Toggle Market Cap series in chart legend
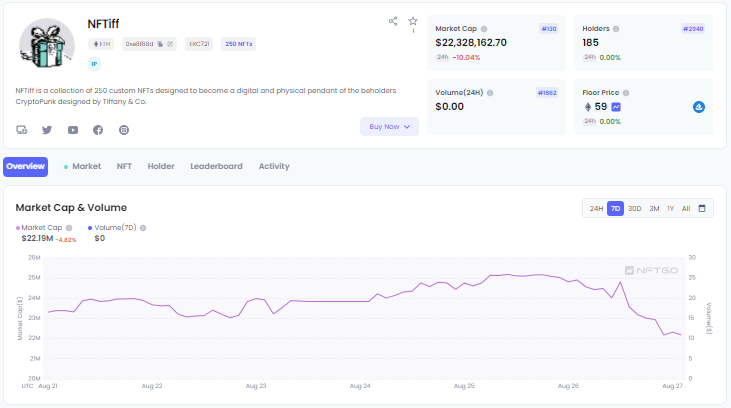Screen dimensions: 731x408 click(39, 228)
